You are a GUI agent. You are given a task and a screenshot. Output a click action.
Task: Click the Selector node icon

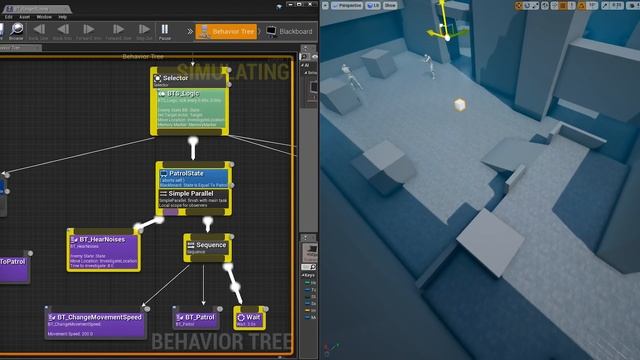point(157,78)
